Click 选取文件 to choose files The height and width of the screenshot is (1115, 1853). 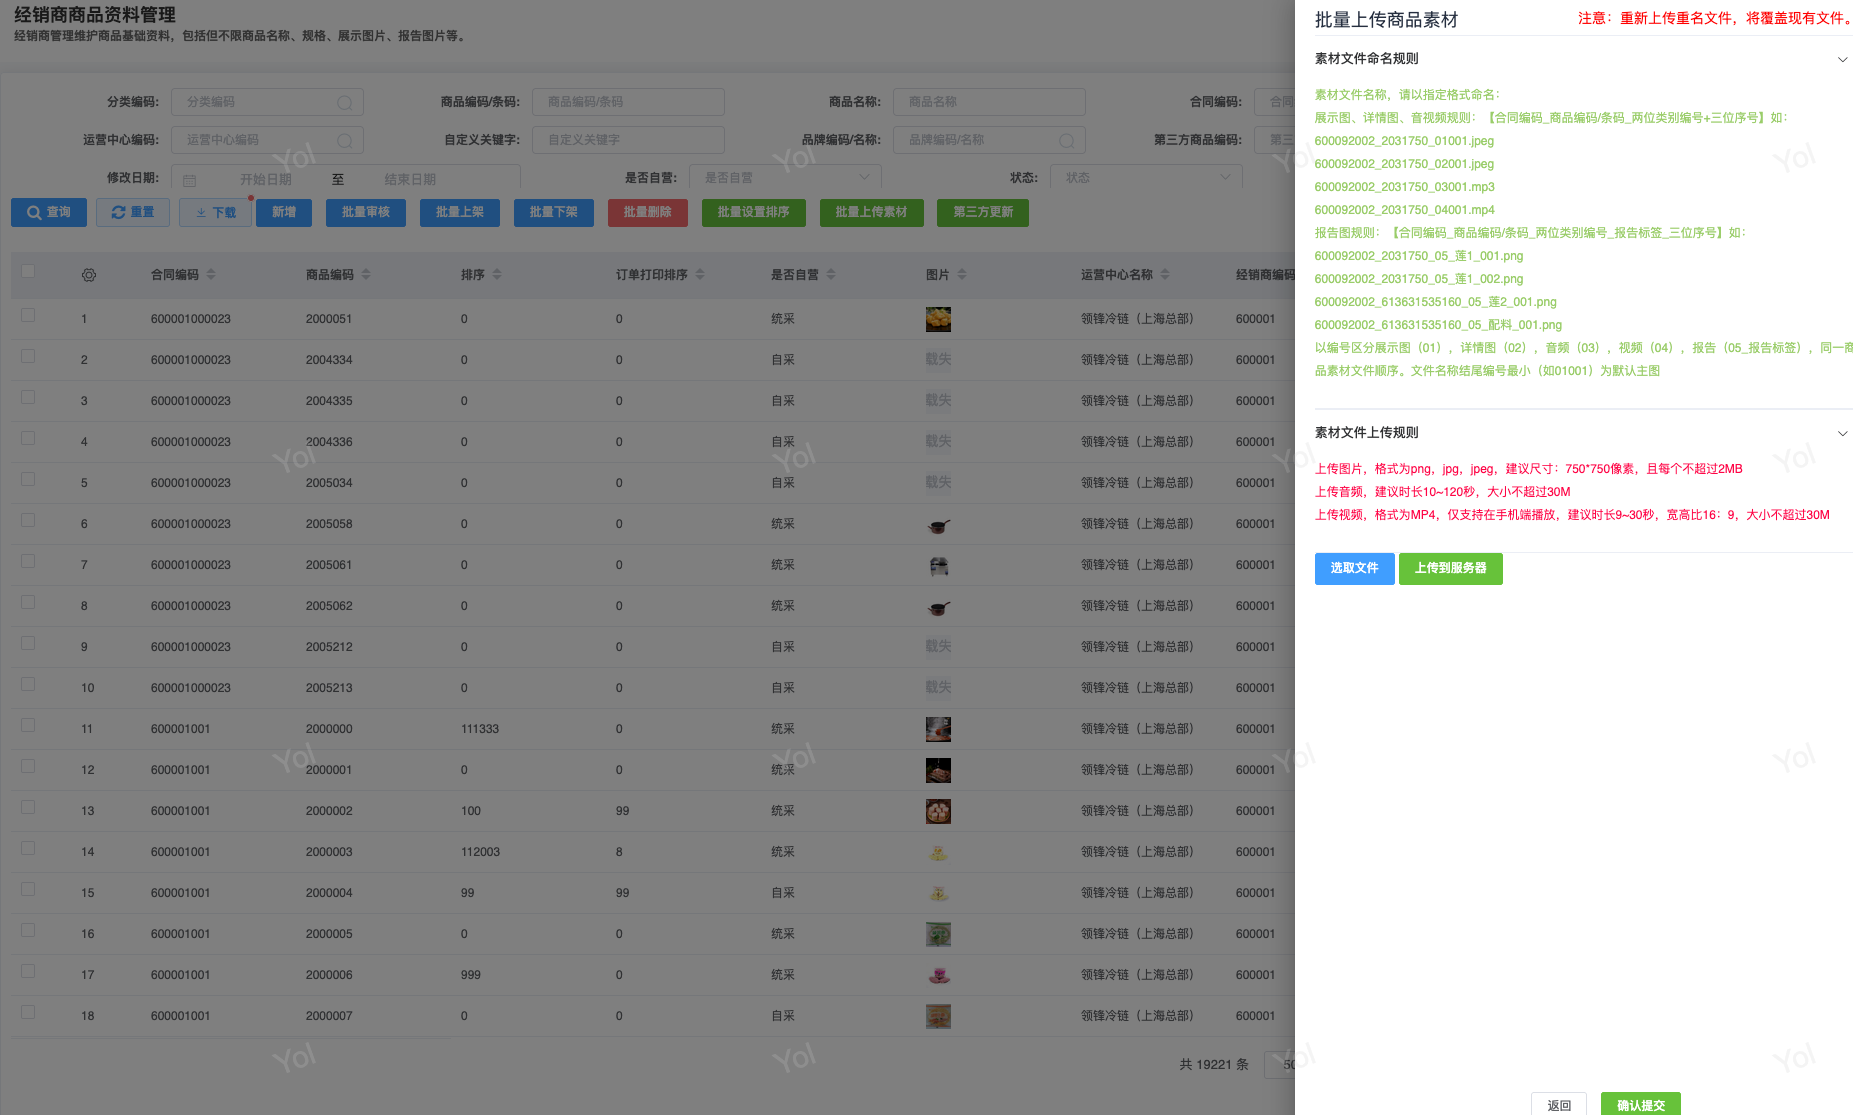point(1355,568)
